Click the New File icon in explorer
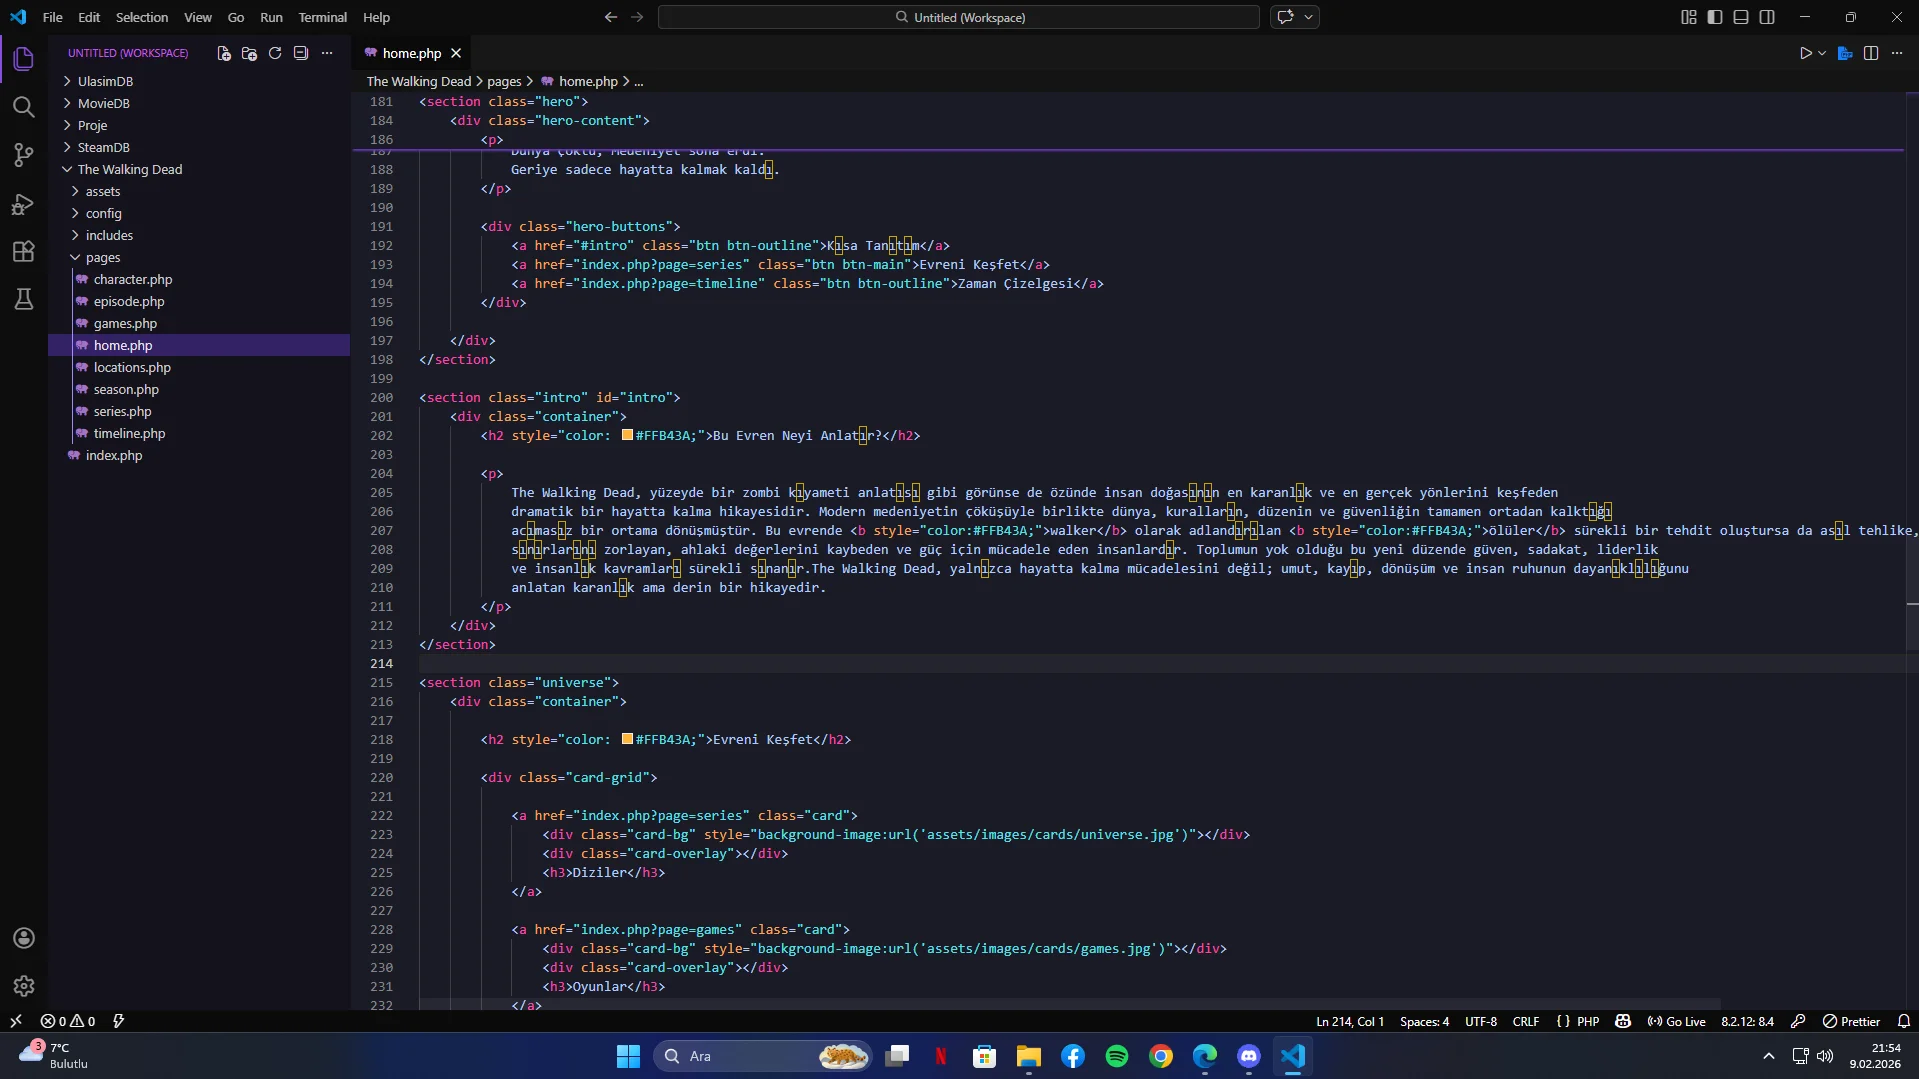This screenshot has height=1079, width=1919. (224, 54)
